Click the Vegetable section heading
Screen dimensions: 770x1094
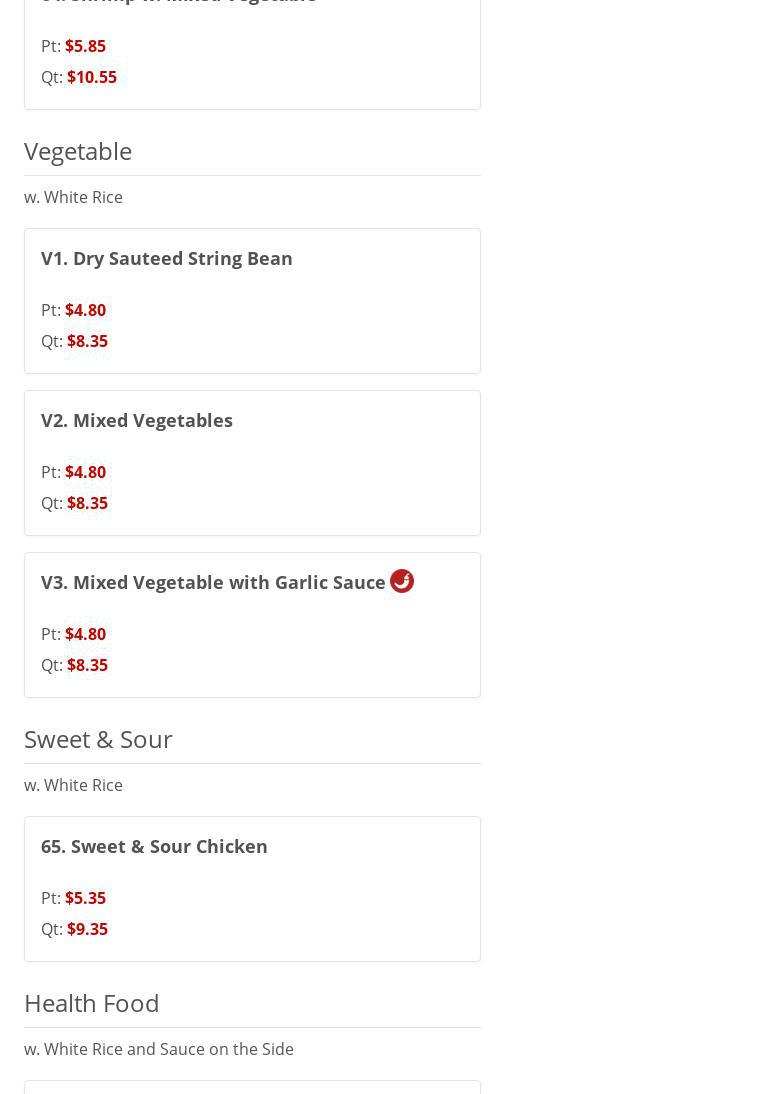pos(78,151)
